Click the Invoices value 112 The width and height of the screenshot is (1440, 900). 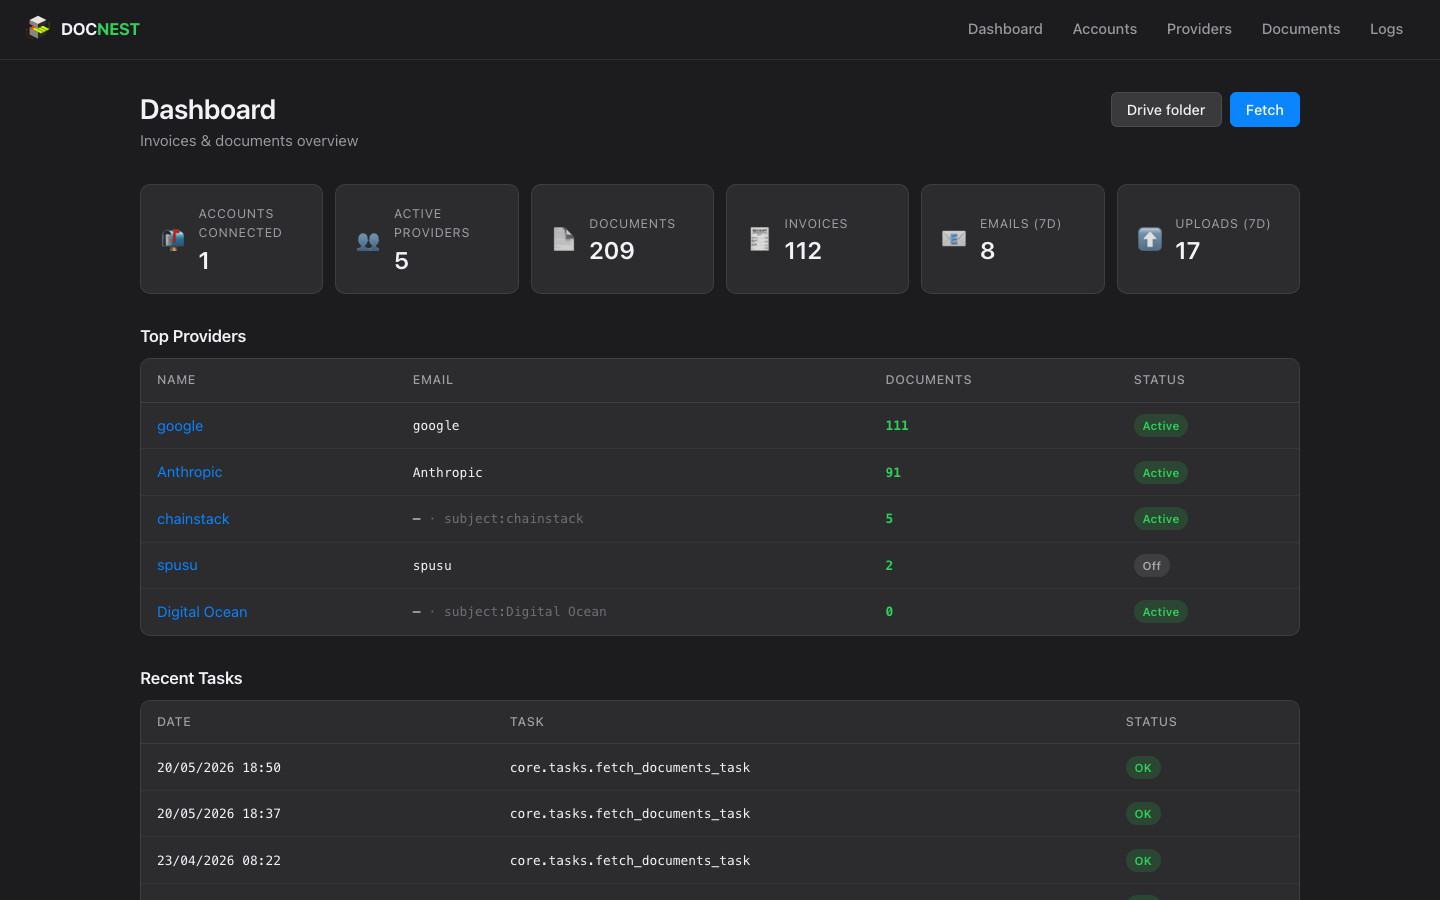click(x=803, y=251)
